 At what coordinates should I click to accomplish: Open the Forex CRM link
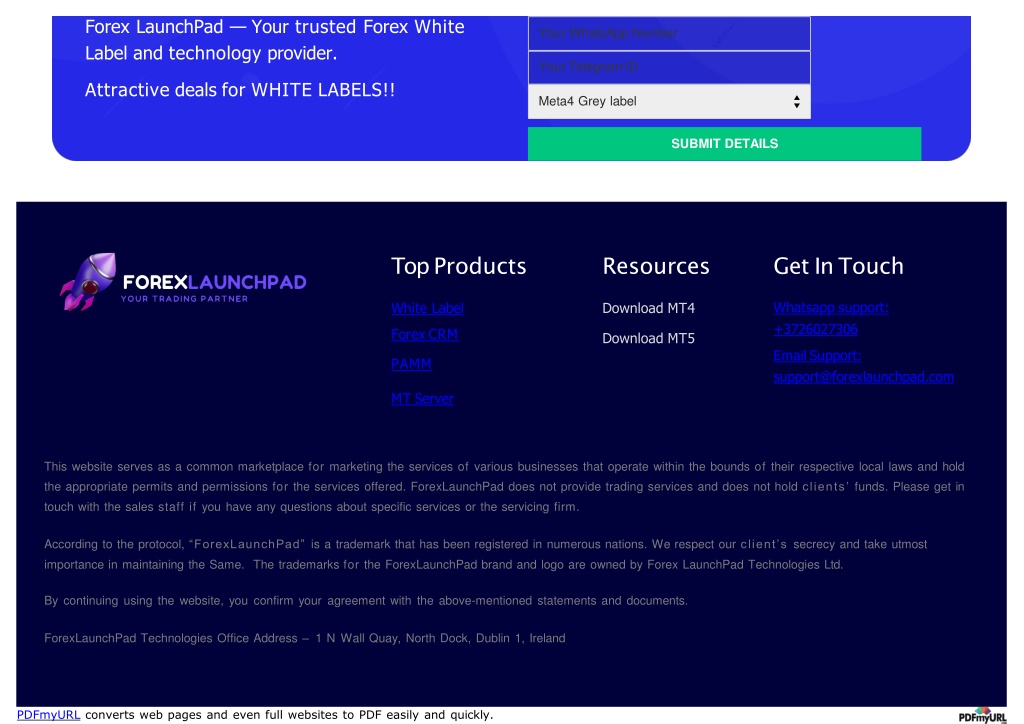click(x=424, y=335)
